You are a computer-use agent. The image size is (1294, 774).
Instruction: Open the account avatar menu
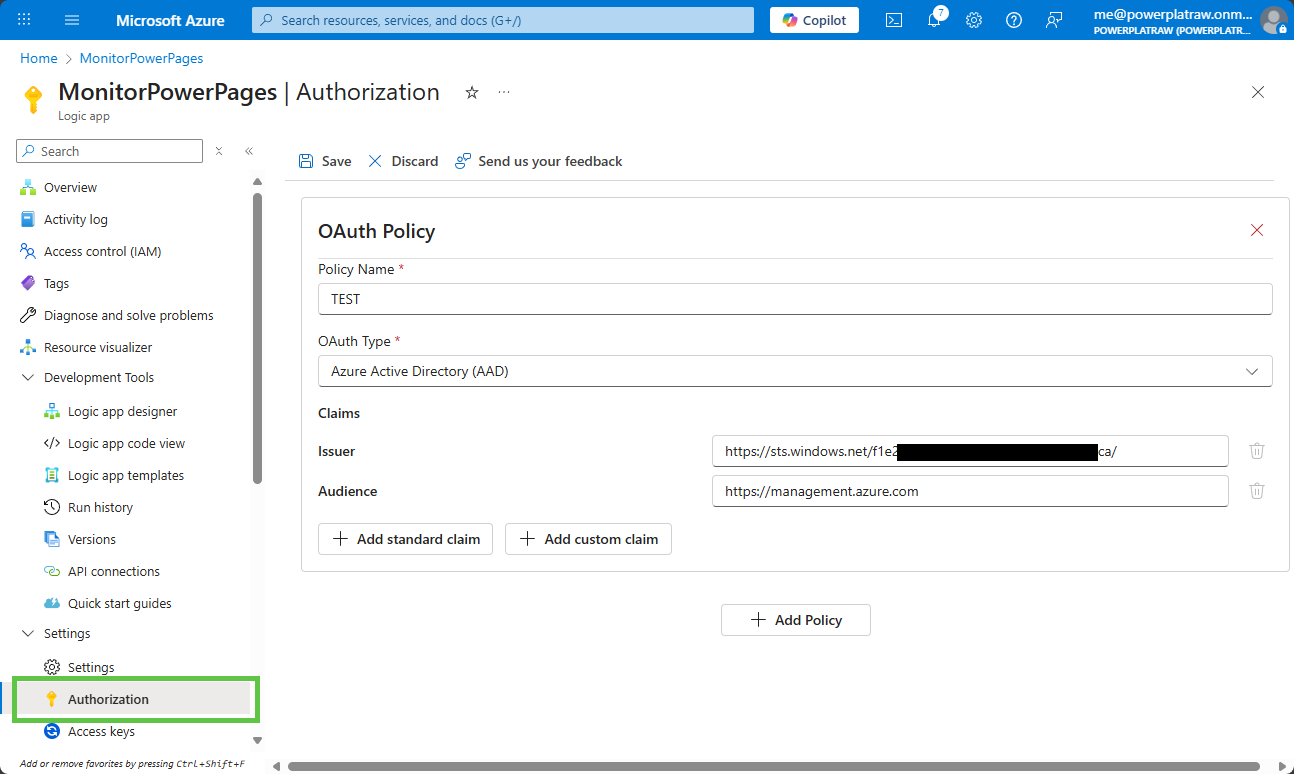click(1273, 20)
